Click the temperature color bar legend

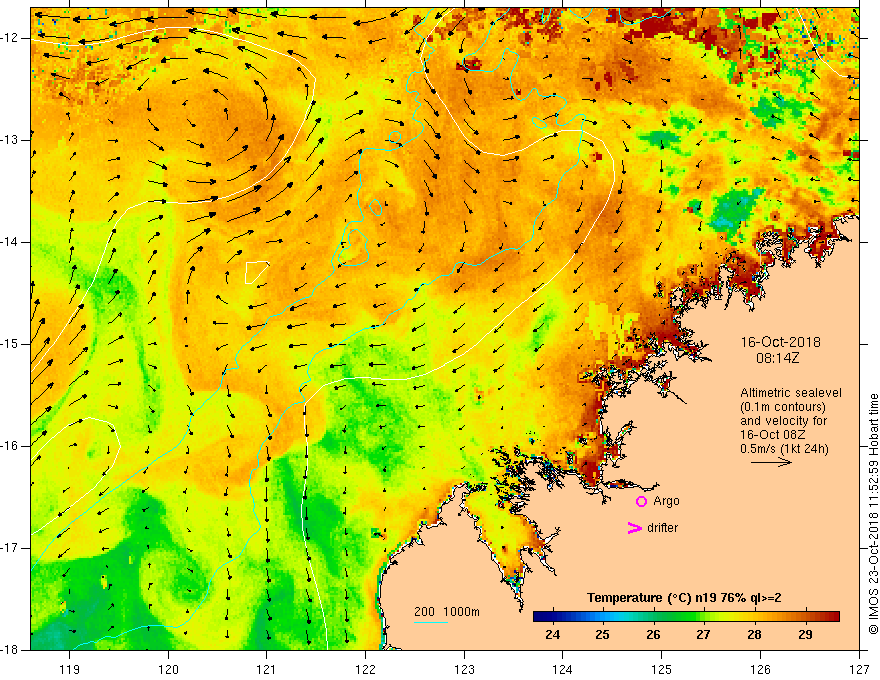click(x=686, y=617)
